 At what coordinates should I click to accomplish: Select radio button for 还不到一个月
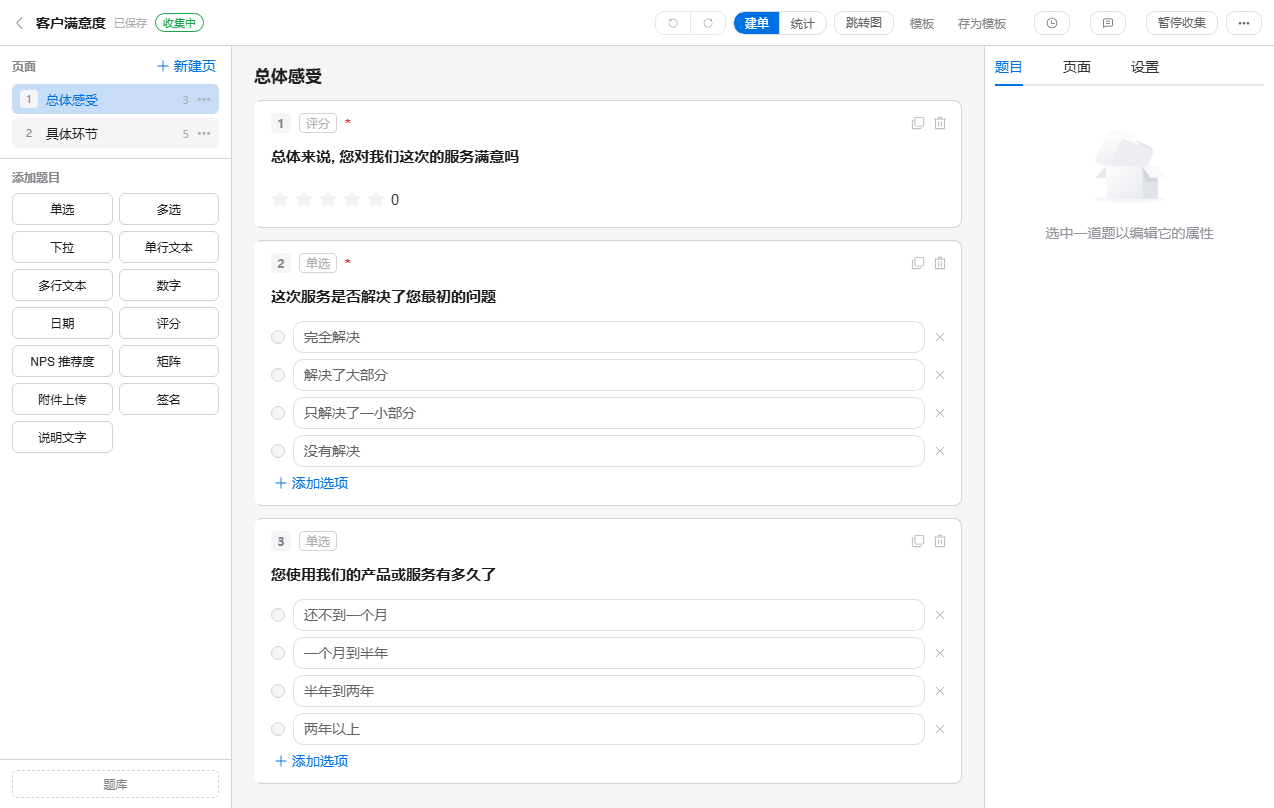coord(278,615)
